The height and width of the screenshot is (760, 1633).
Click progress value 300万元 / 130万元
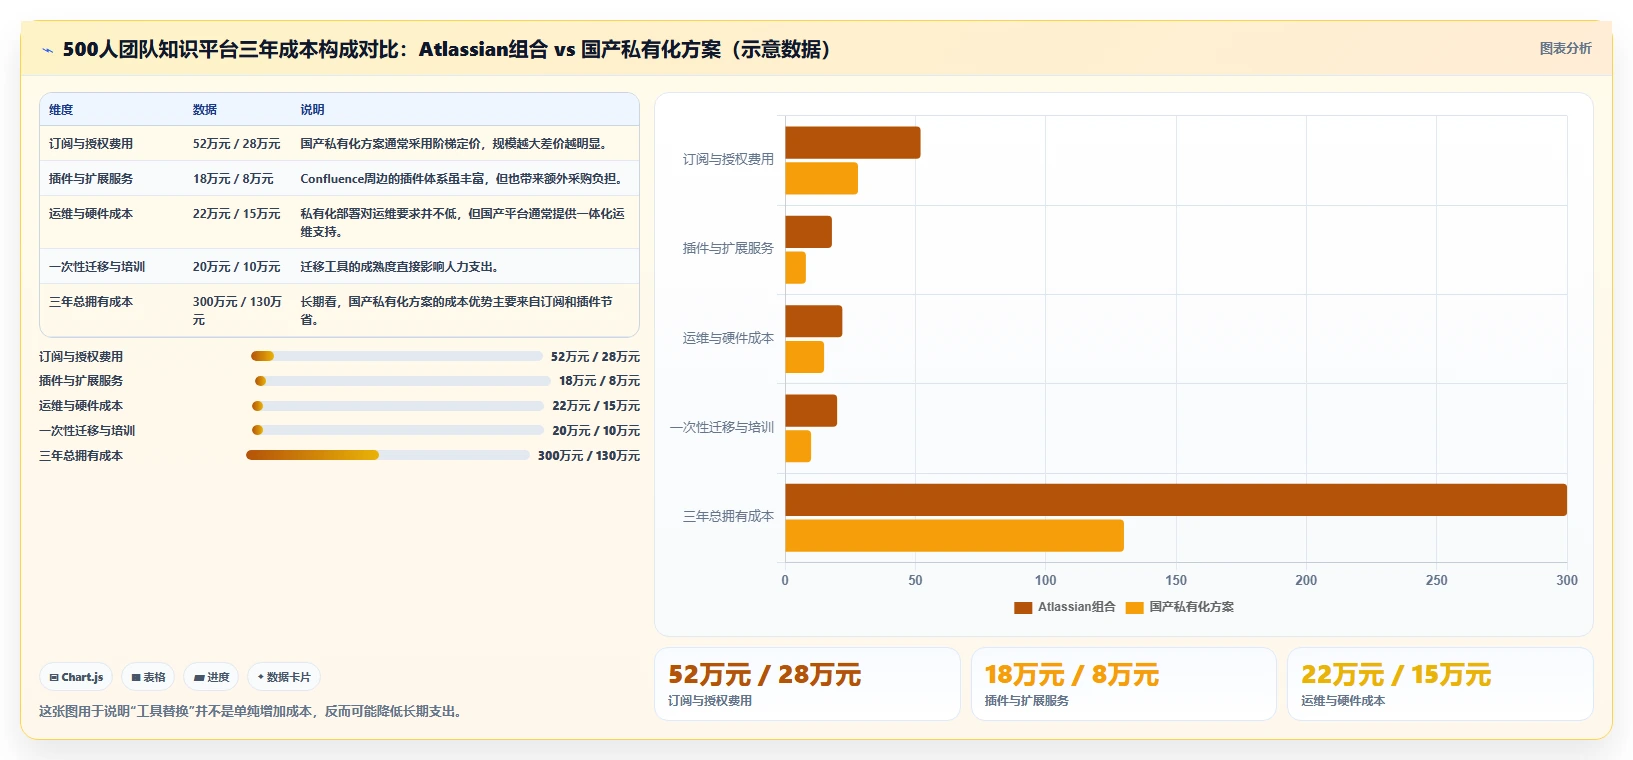589,456
